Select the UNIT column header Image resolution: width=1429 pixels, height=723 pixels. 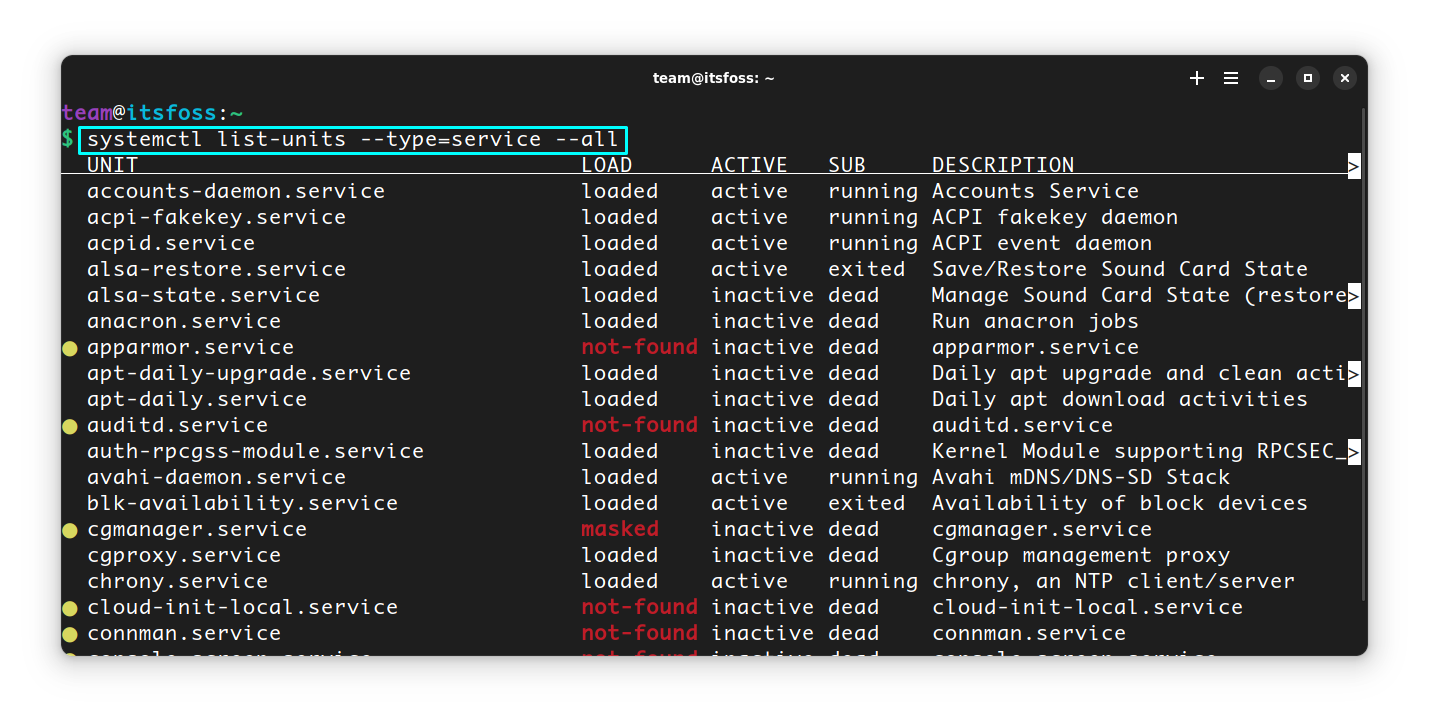click(x=111, y=164)
